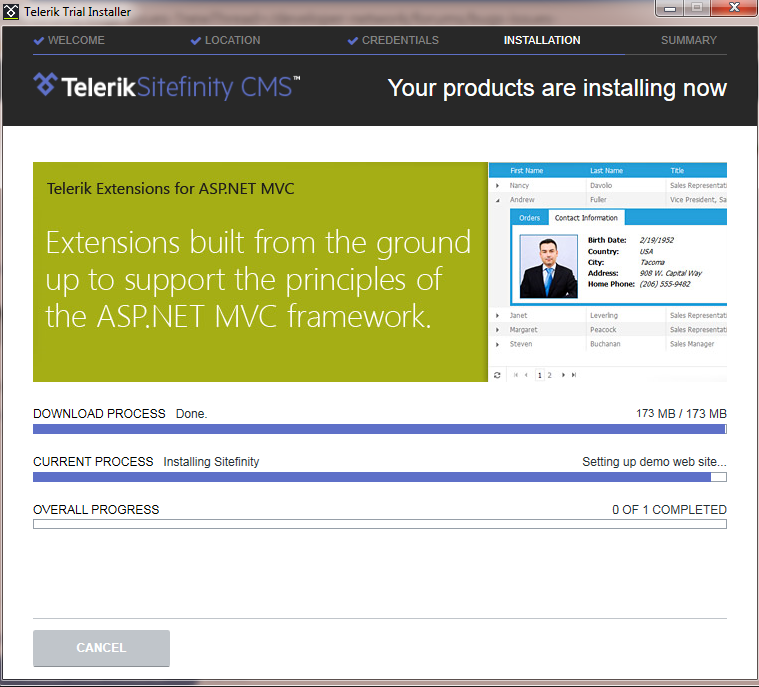Select page 1 in grid pager
The width and height of the screenshot is (759, 687).
pyautogui.click(x=540, y=375)
